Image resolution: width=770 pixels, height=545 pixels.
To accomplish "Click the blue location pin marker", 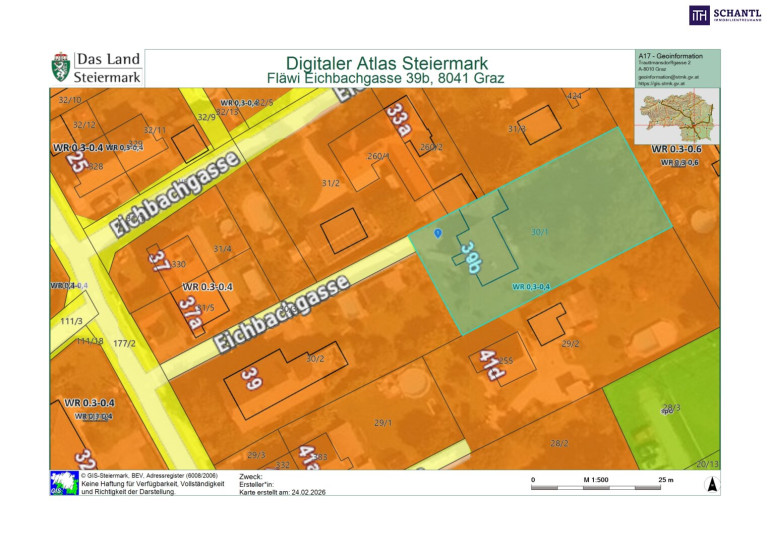I will [x=438, y=233].
